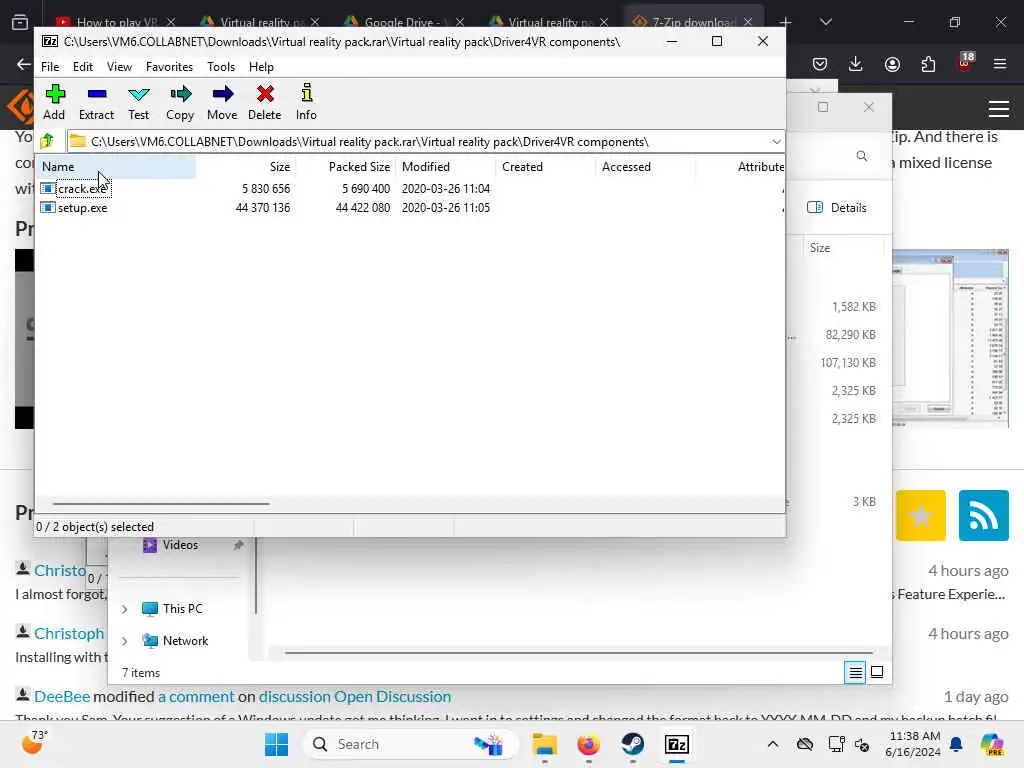Go up one folder level icon
The width and height of the screenshot is (1024, 768).
[x=47, y=141]
